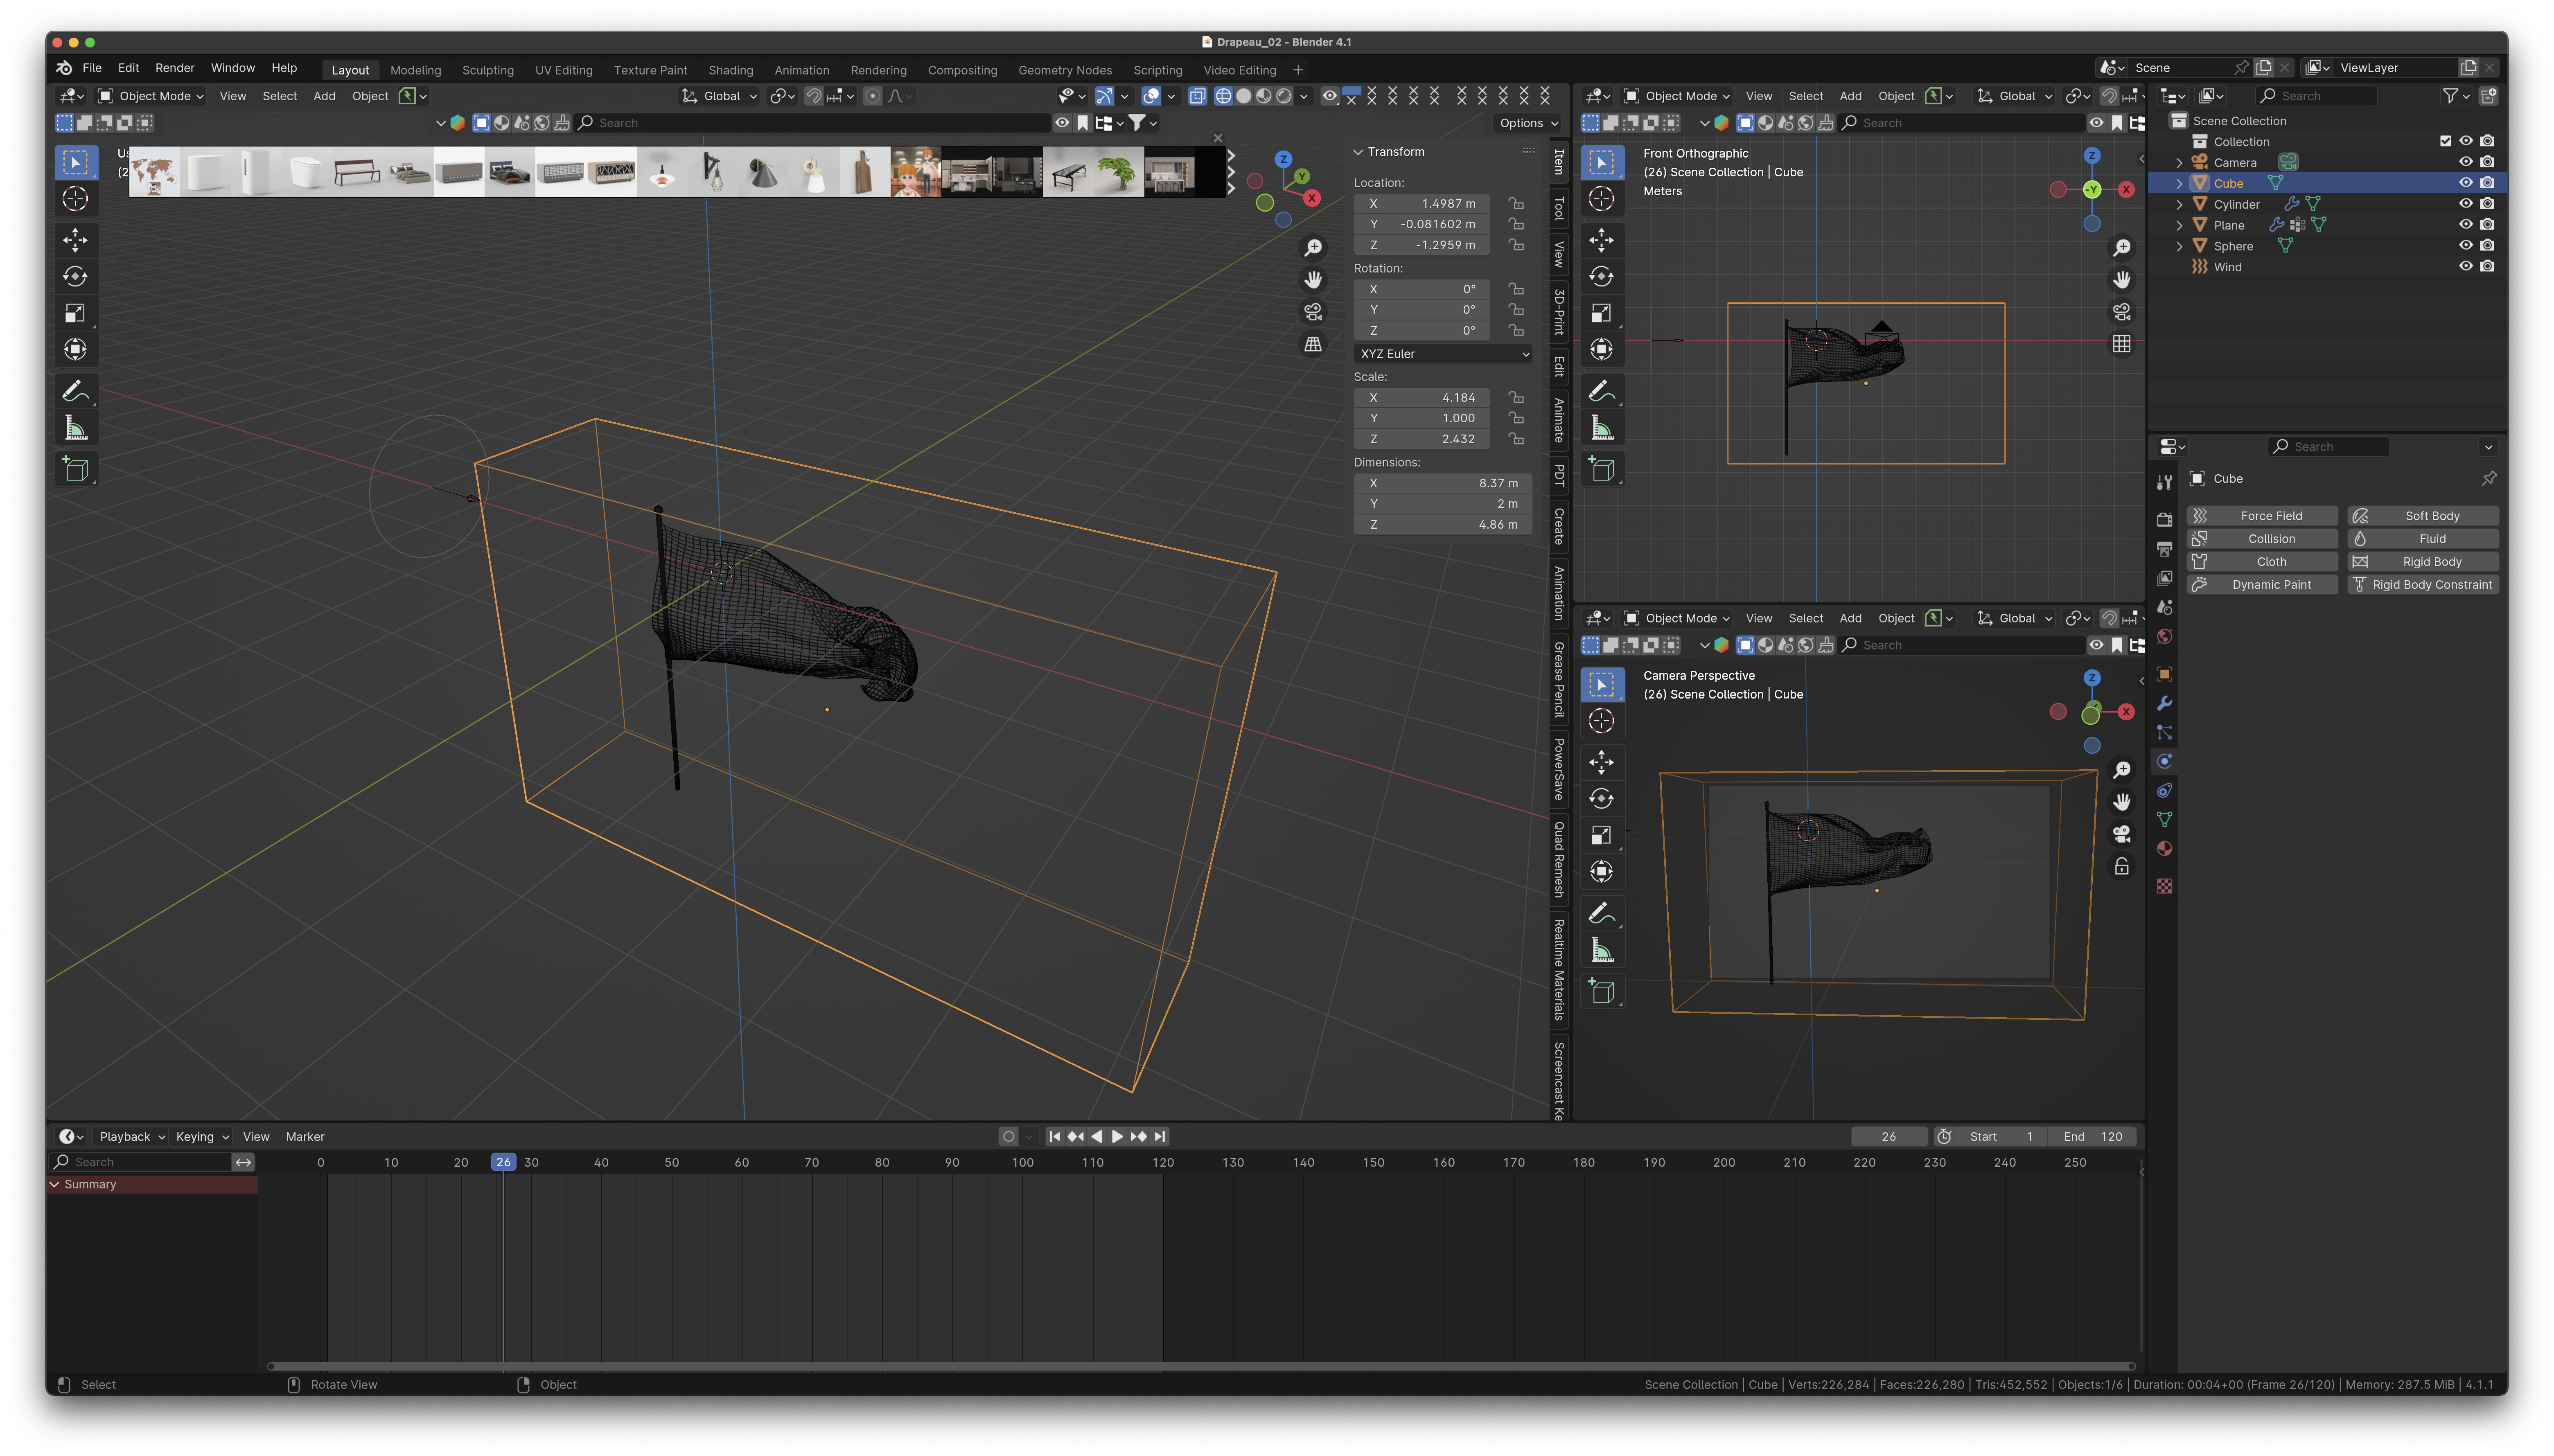The width and height of the screenshot is (2554, 1456).
Task: Switch to the Shading workspace tab
Action: (x=731, y=70)
